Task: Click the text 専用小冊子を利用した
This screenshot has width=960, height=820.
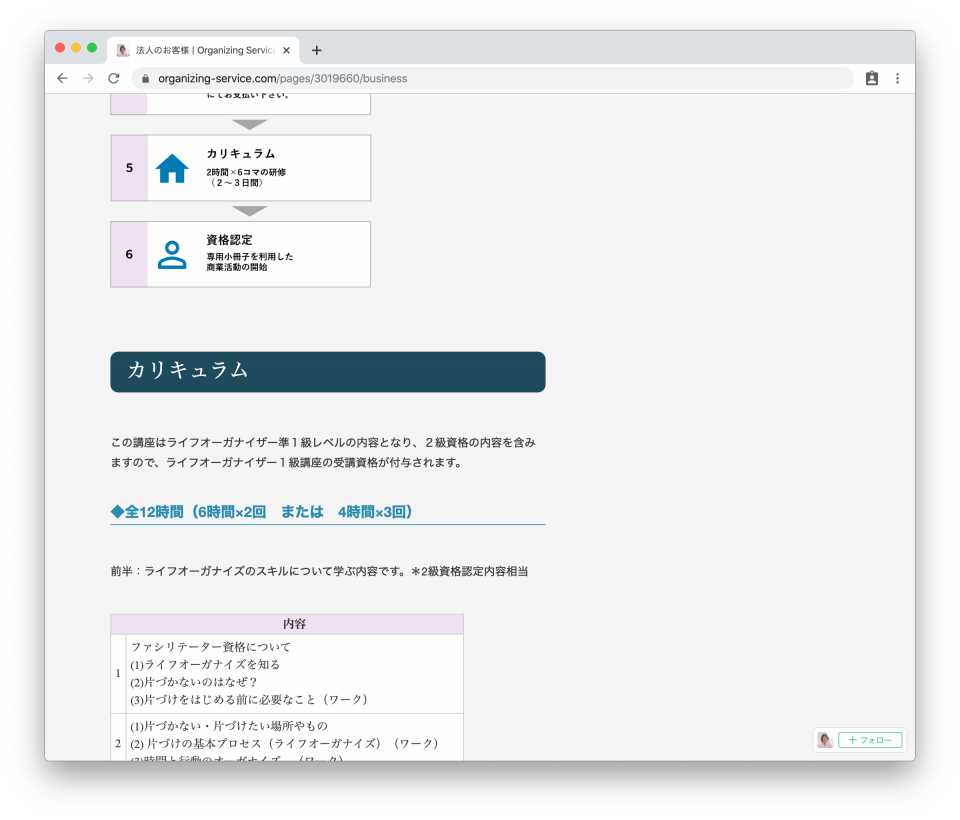Action: coord(250,257)
